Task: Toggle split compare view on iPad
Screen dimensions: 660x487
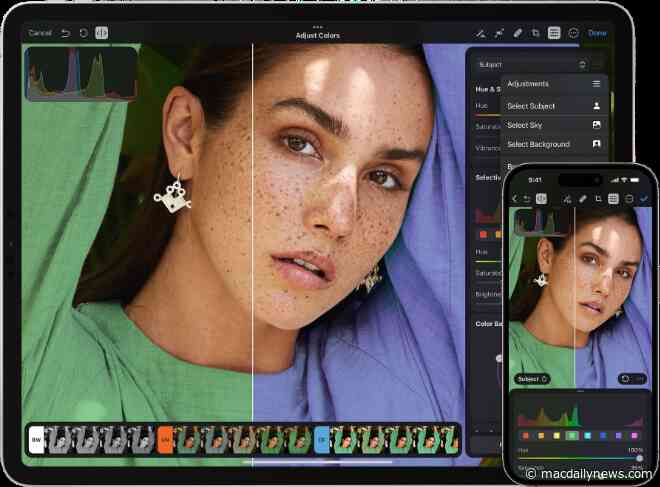Action: (101, 33)
